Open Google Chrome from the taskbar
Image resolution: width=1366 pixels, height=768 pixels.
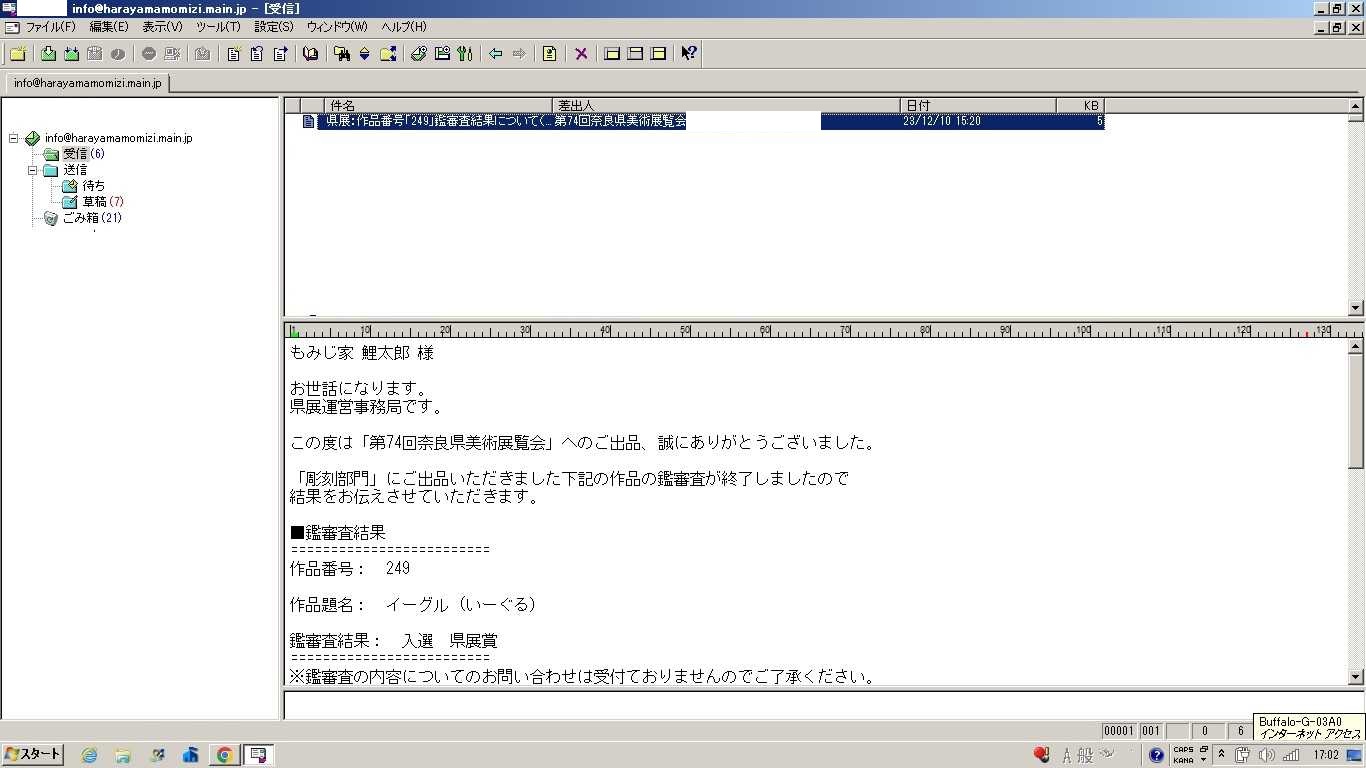tap(225, 755)
